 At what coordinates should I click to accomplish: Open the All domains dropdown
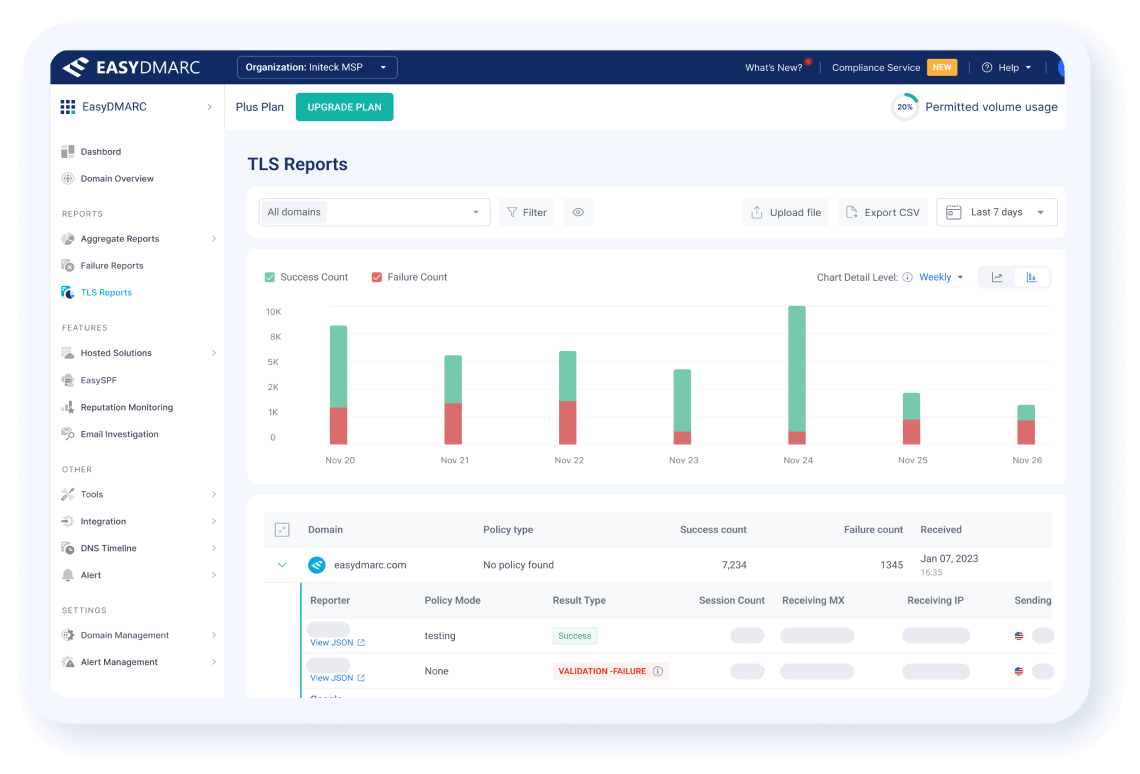click(374, 212)
